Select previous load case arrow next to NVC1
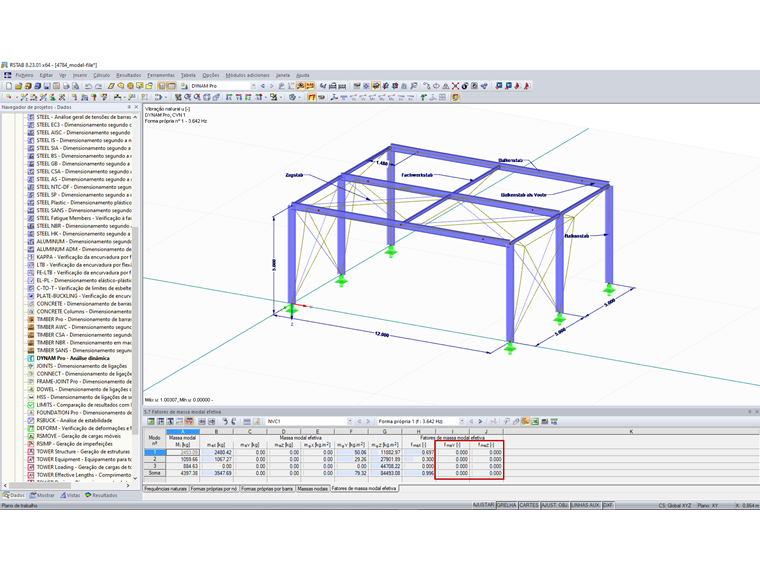Image resolution: width=760 pixels, height=570 pixels. (359, 422)
